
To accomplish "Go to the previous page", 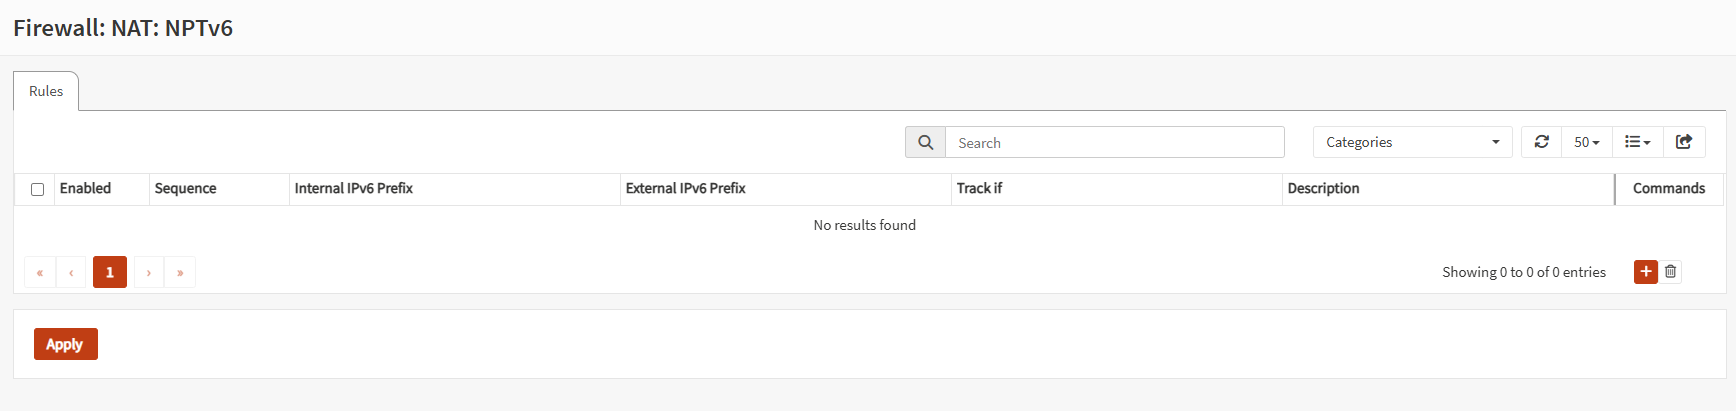I will click(x=71, y=272).
